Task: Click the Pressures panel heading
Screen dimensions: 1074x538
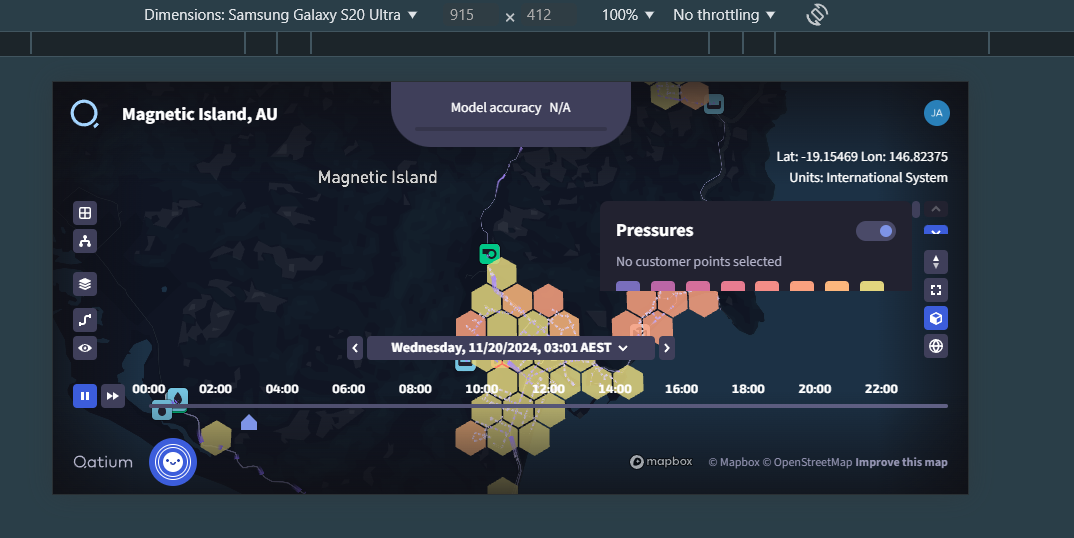Action: coord(655,230)
